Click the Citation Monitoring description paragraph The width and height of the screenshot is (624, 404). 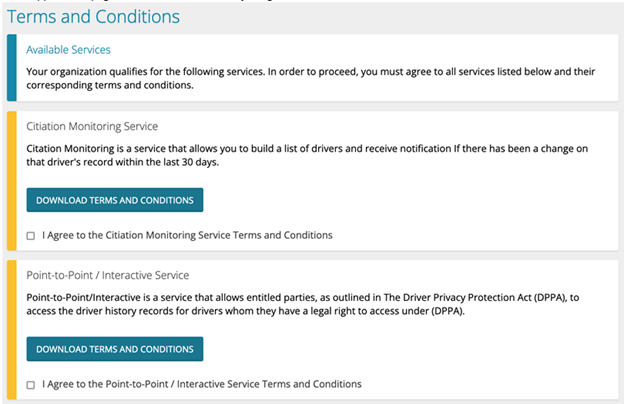point(300,154)
